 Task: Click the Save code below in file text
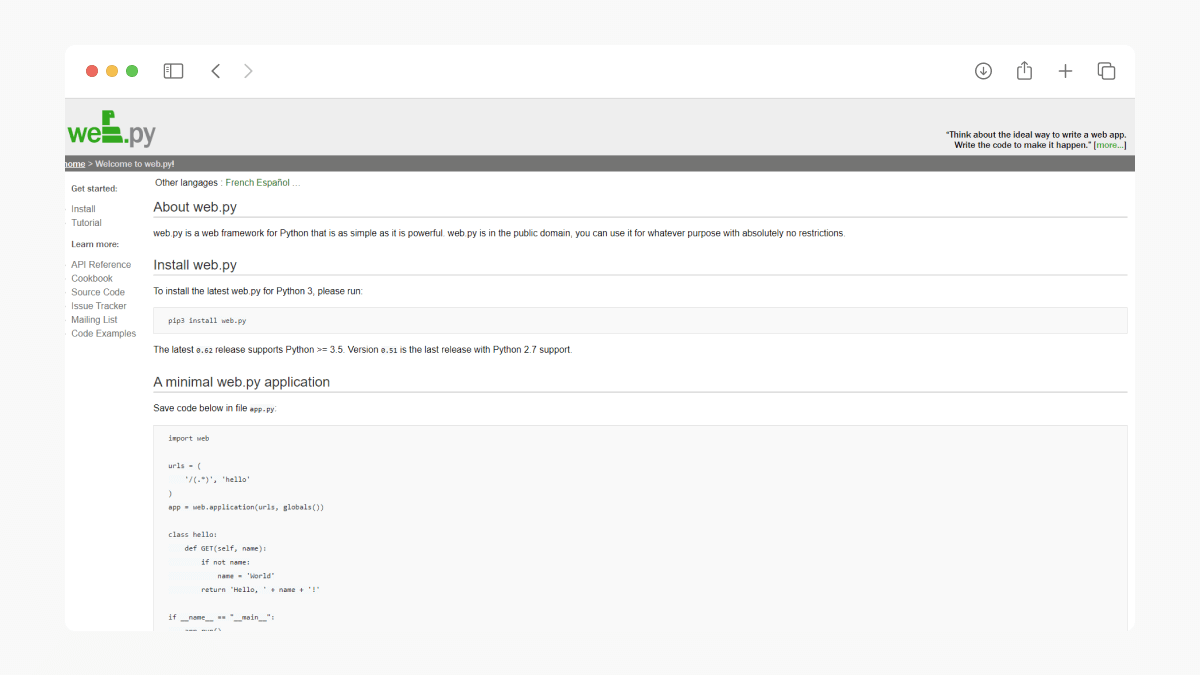[x=200, y=408]
